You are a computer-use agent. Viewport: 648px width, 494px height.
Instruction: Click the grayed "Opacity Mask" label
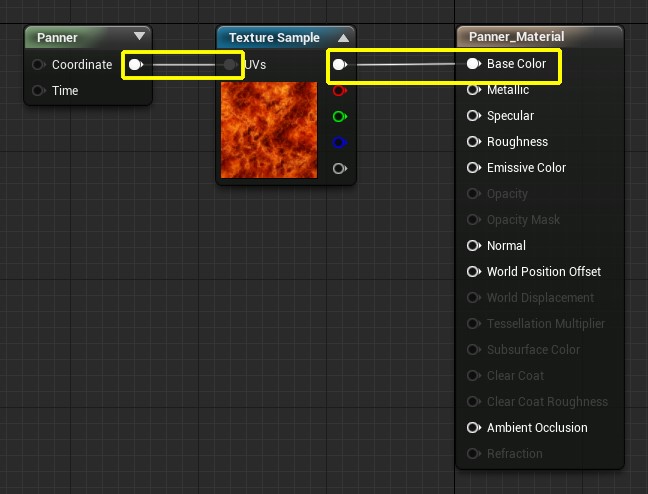tap(523, 220)
